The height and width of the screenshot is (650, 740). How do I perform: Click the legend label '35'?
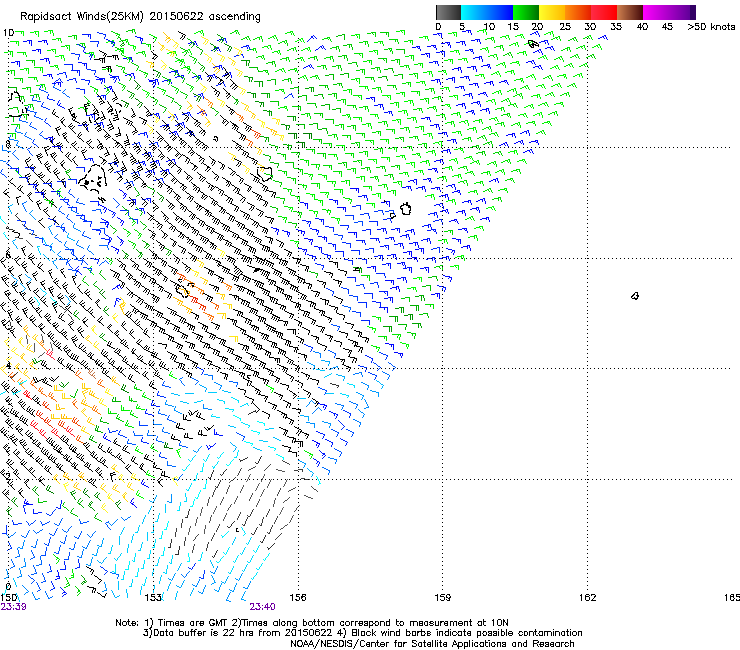click(x=616, y=26)
